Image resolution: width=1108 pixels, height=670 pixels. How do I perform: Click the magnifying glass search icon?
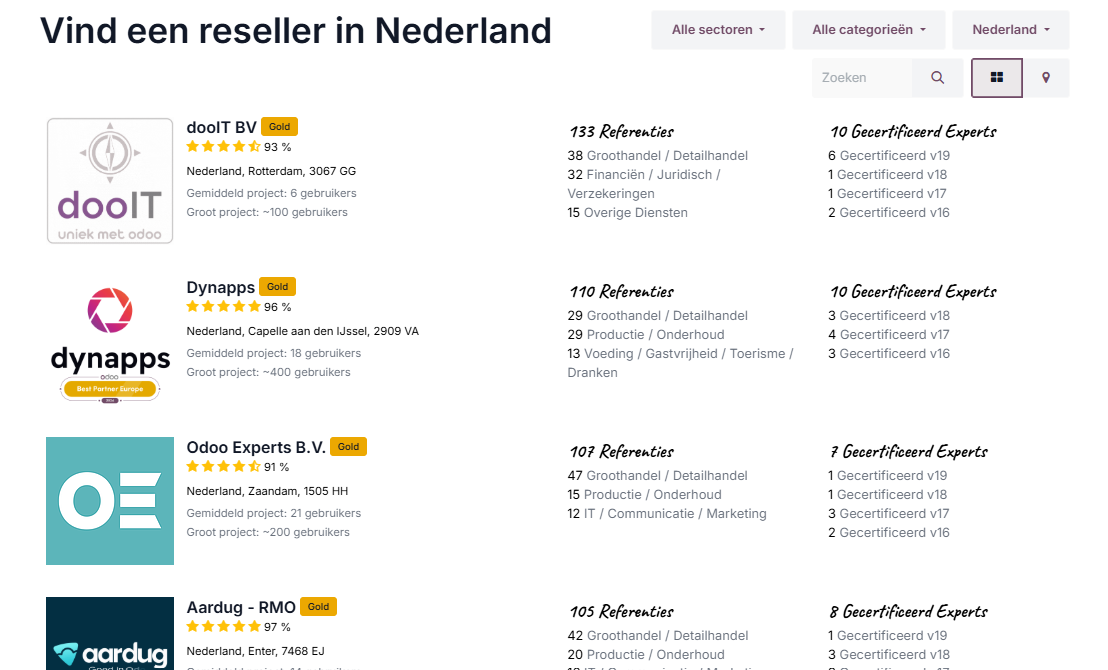pyautogui.click(x=937, y=78)
